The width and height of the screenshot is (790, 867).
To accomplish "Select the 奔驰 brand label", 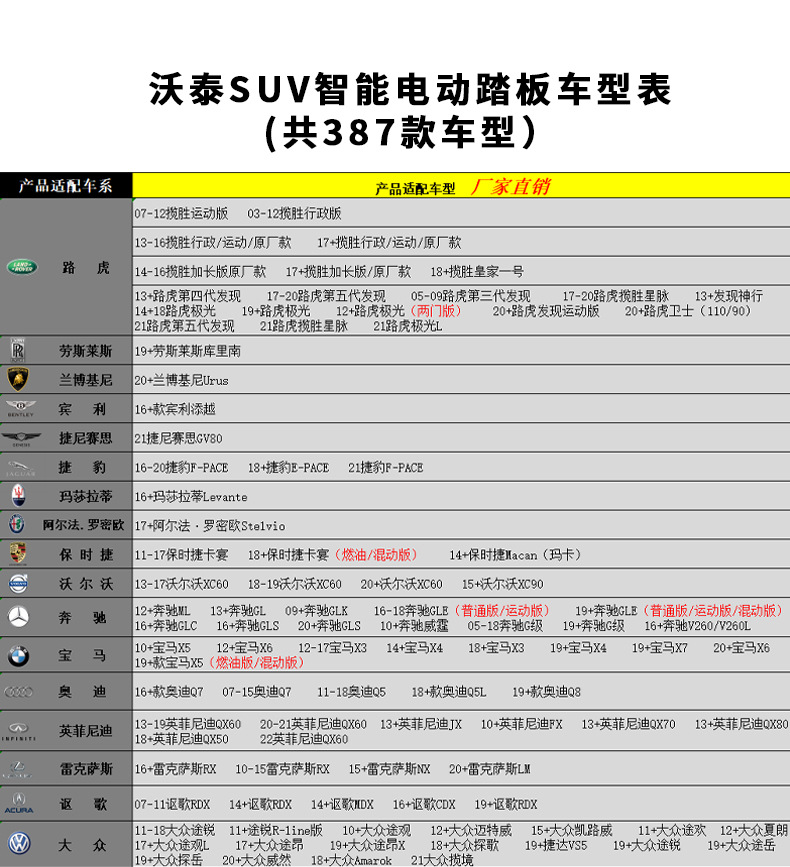I will pos(82,618).
